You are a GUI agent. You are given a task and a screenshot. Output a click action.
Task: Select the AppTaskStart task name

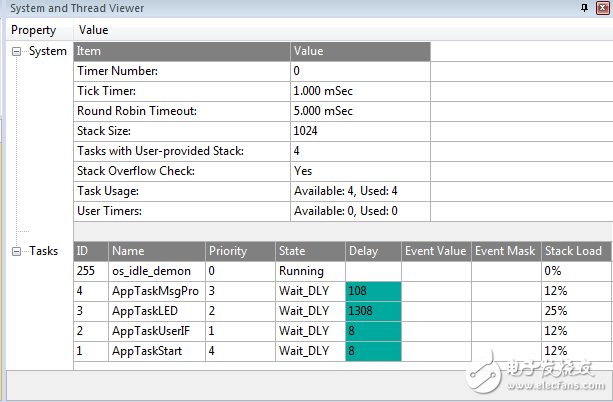click(x=147, y=351)
